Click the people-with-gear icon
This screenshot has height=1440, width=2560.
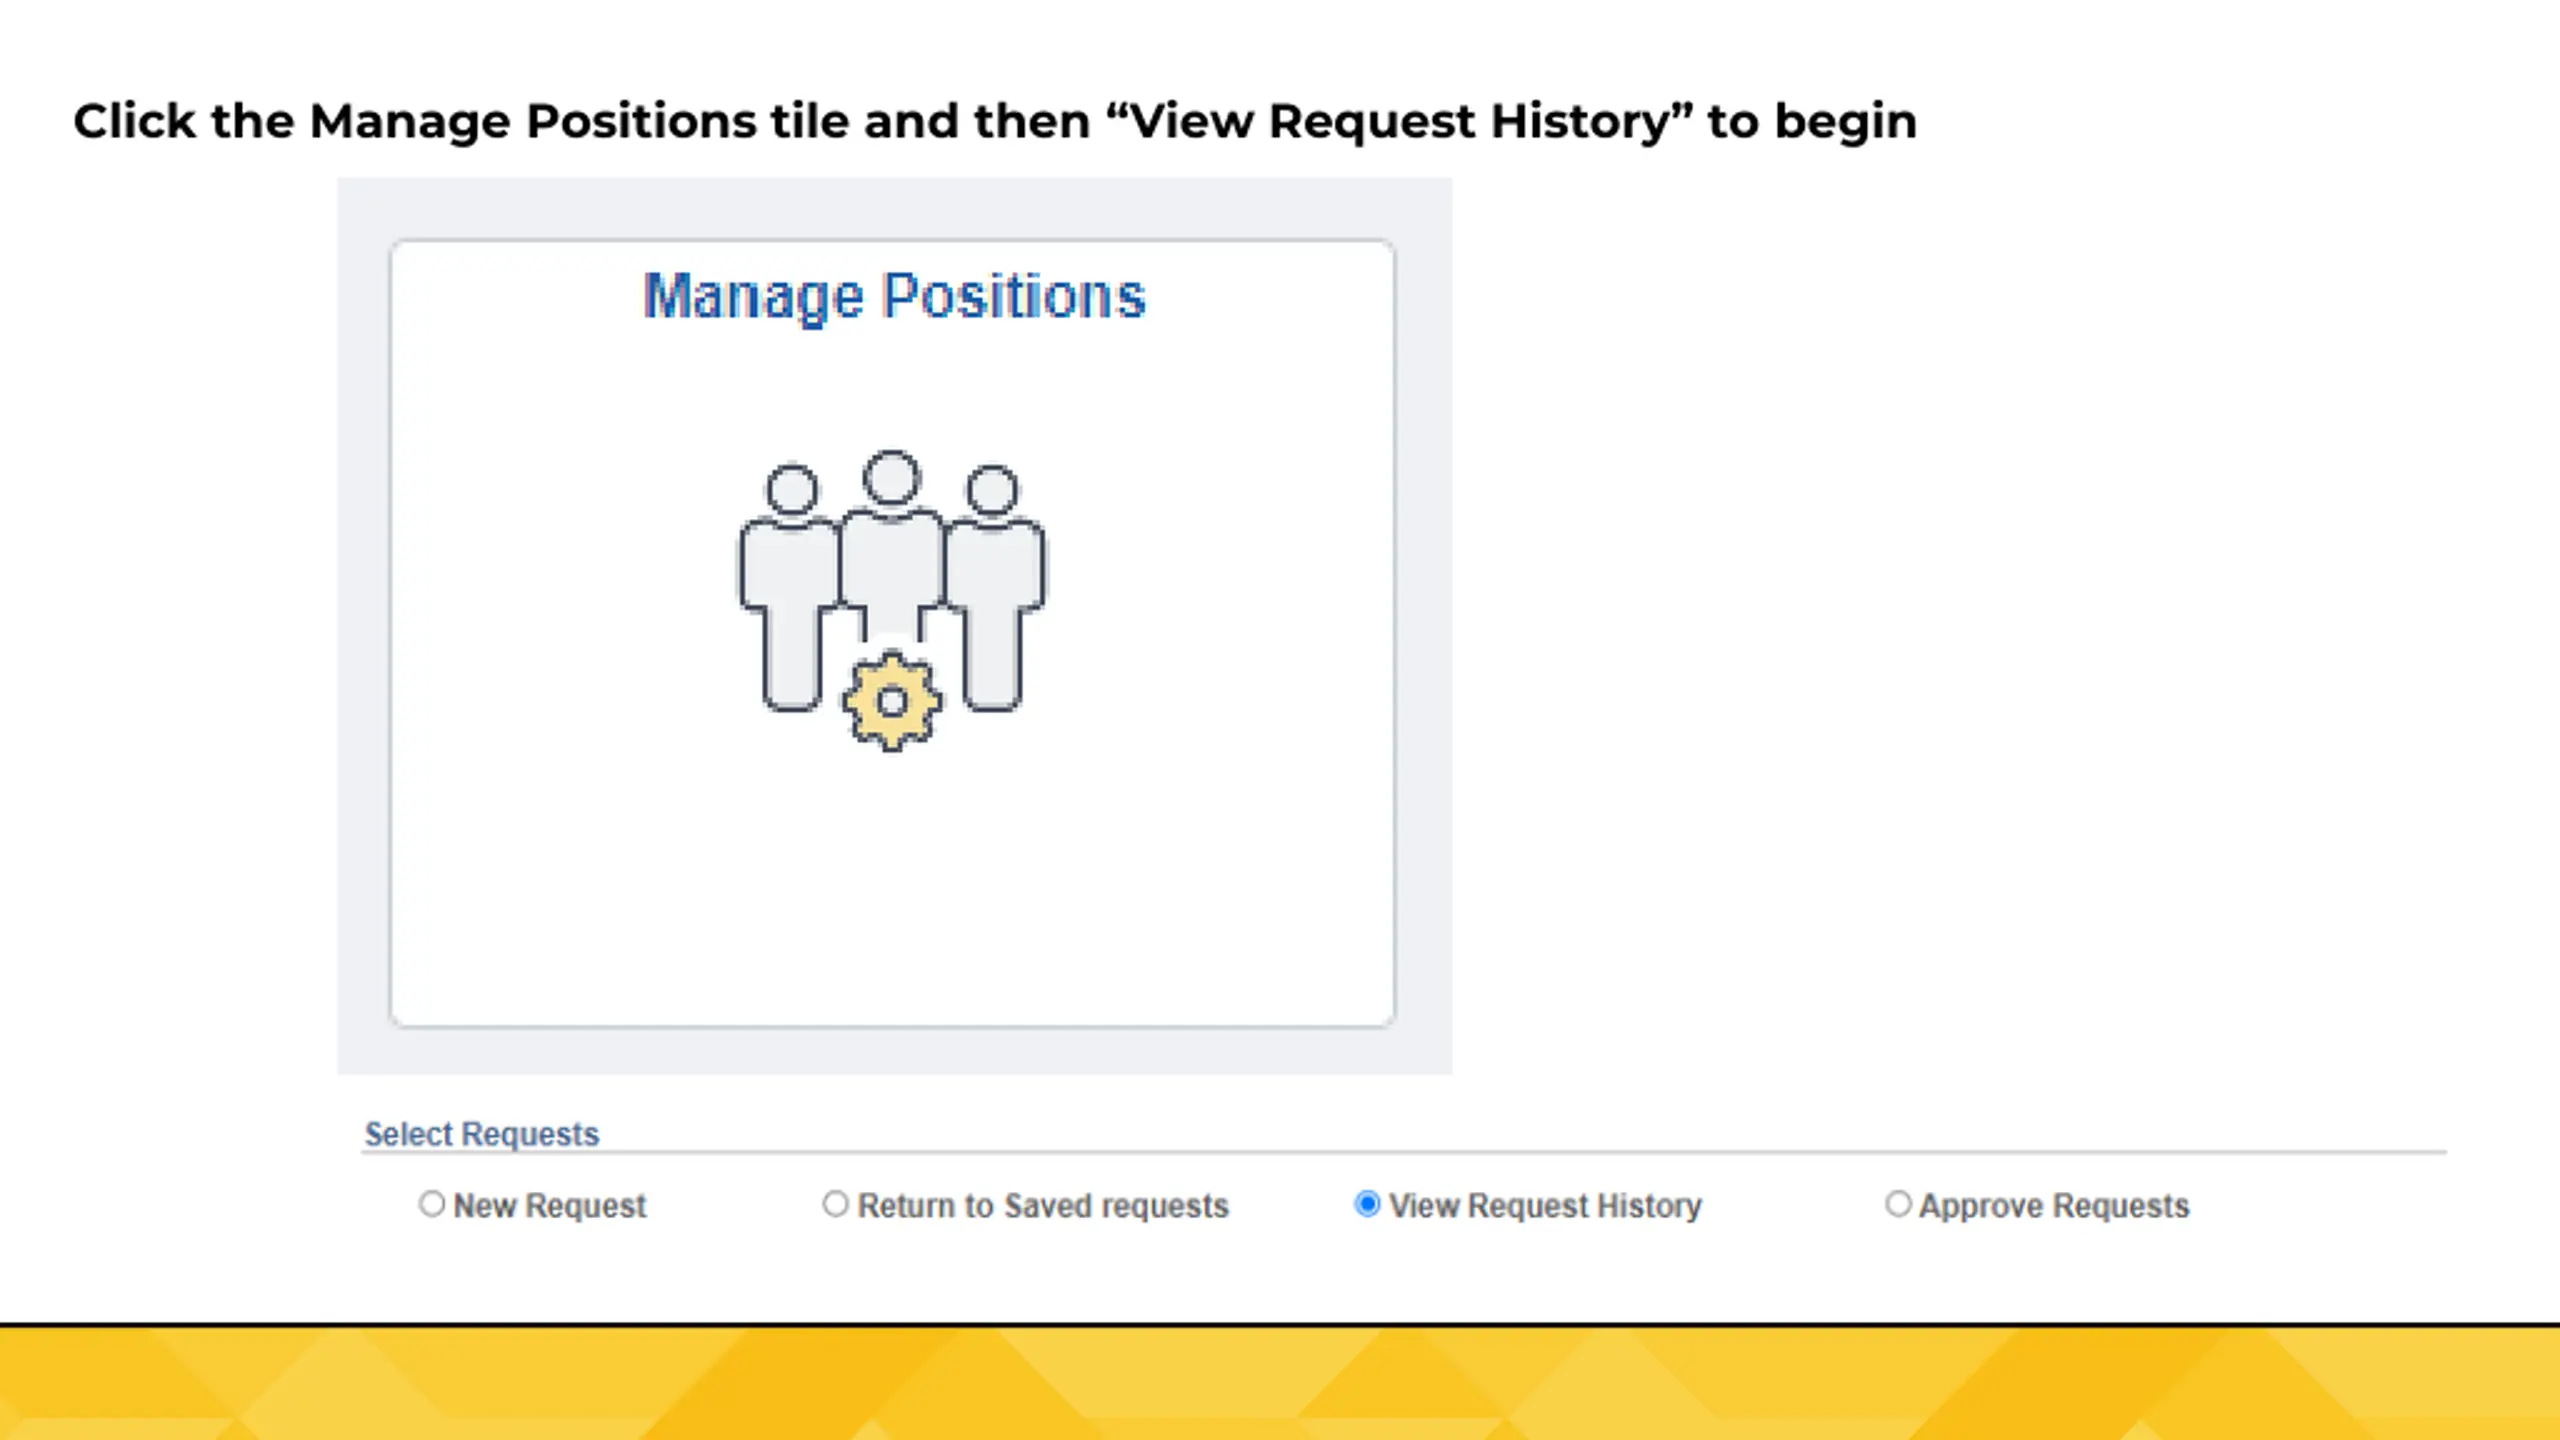[892, 601]
